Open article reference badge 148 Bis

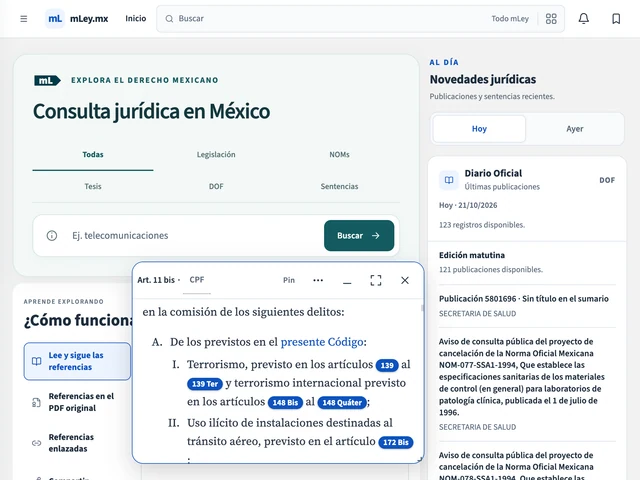285,402
